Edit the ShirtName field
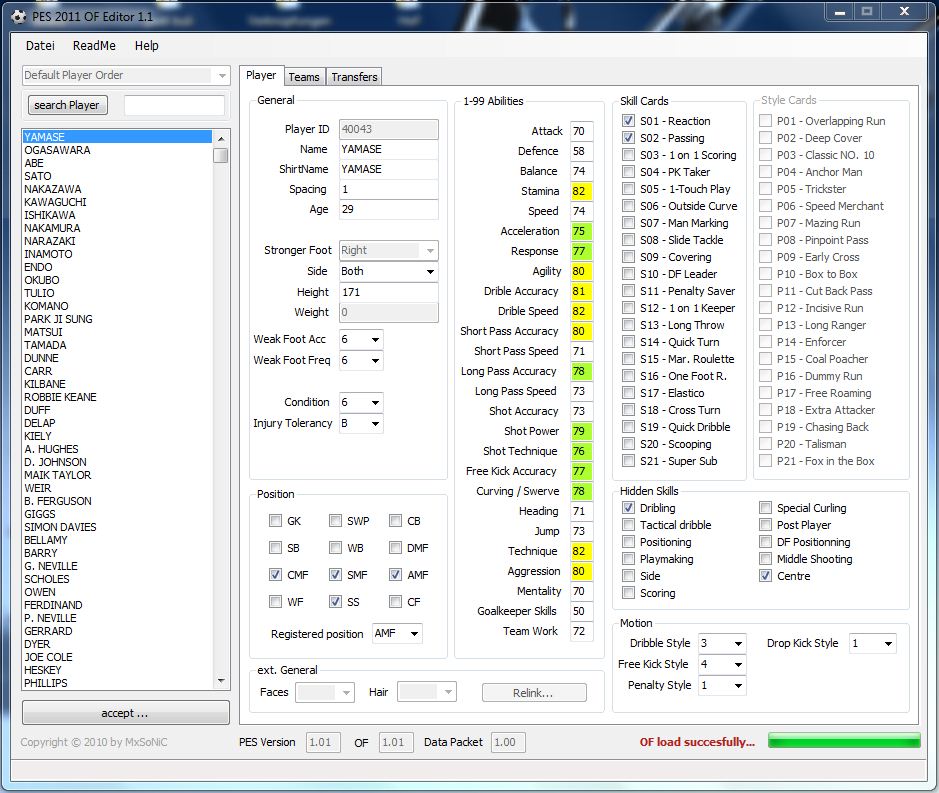939x793 pixels. pyautogui.click(x=389, y=170)
